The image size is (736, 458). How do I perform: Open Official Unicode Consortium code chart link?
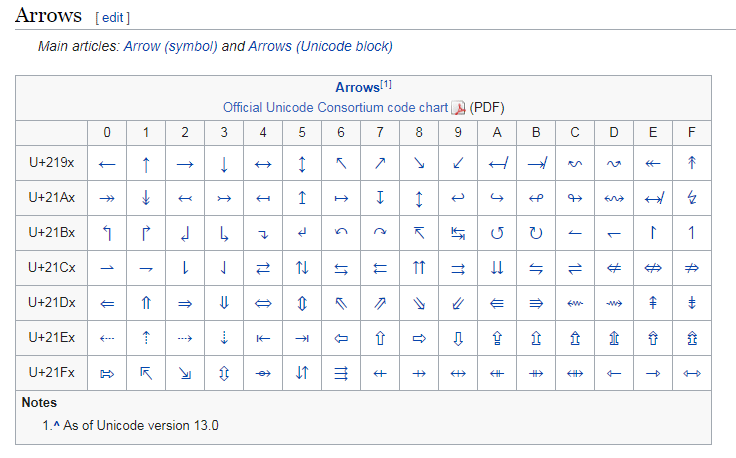pyautogui.click(x=335, y=107)
